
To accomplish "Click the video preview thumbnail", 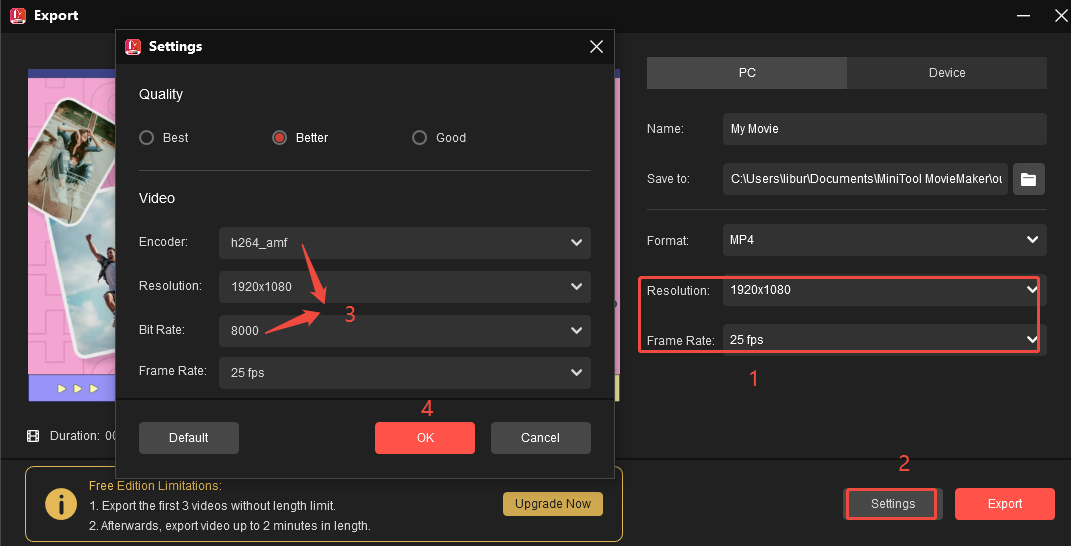I will (71, 234).
